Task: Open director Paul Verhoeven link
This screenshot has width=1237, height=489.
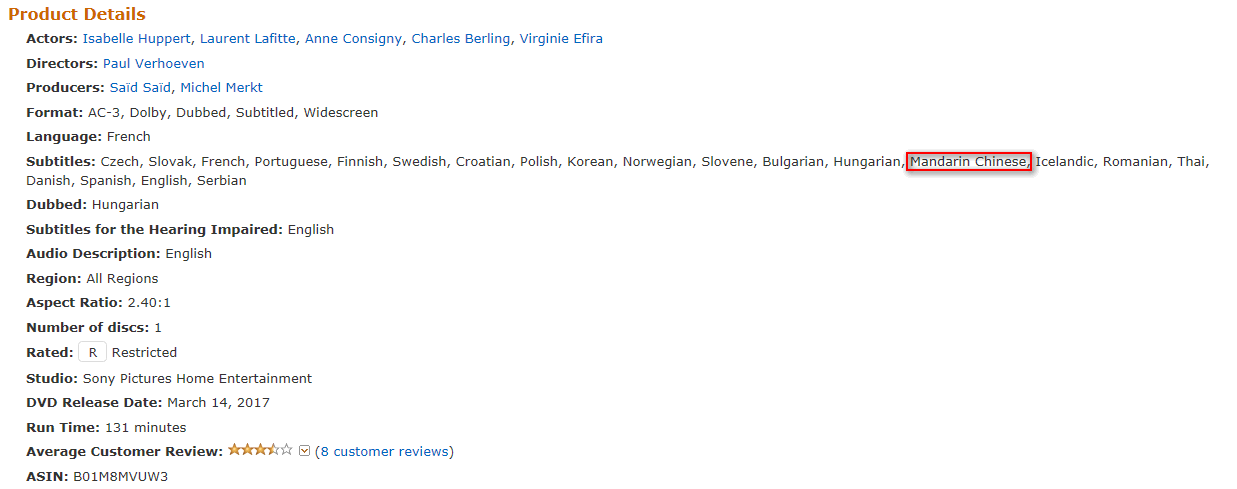Action: coord(154,63)
